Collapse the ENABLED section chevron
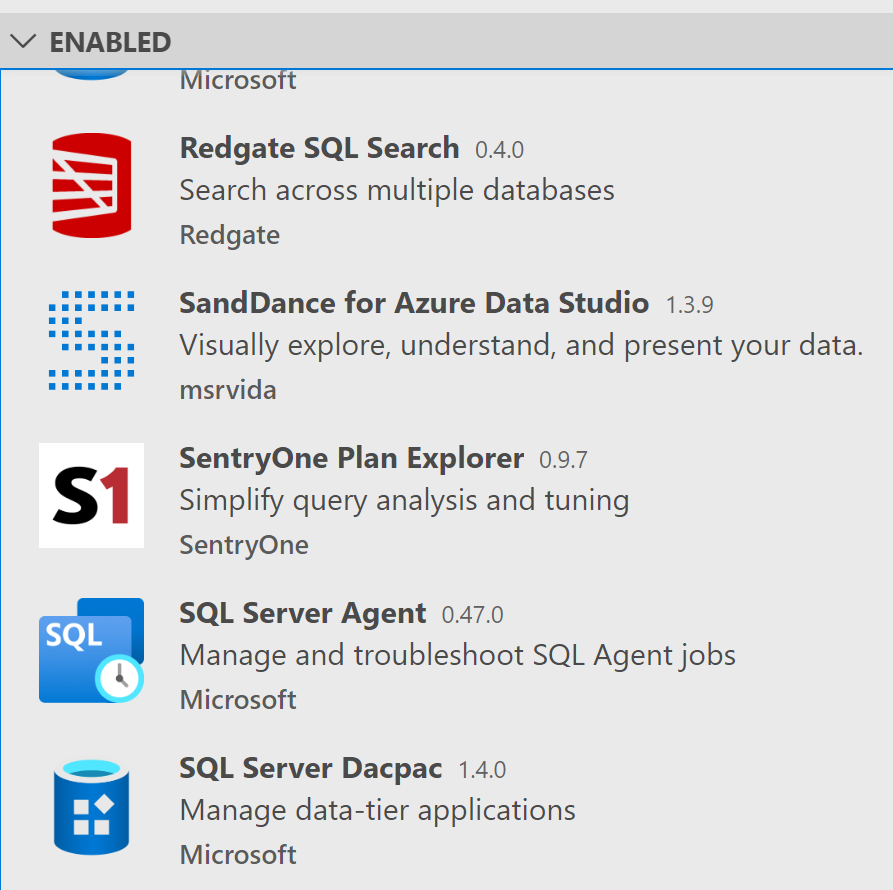This screenshot has width=893, height=890. coord(23,42)
